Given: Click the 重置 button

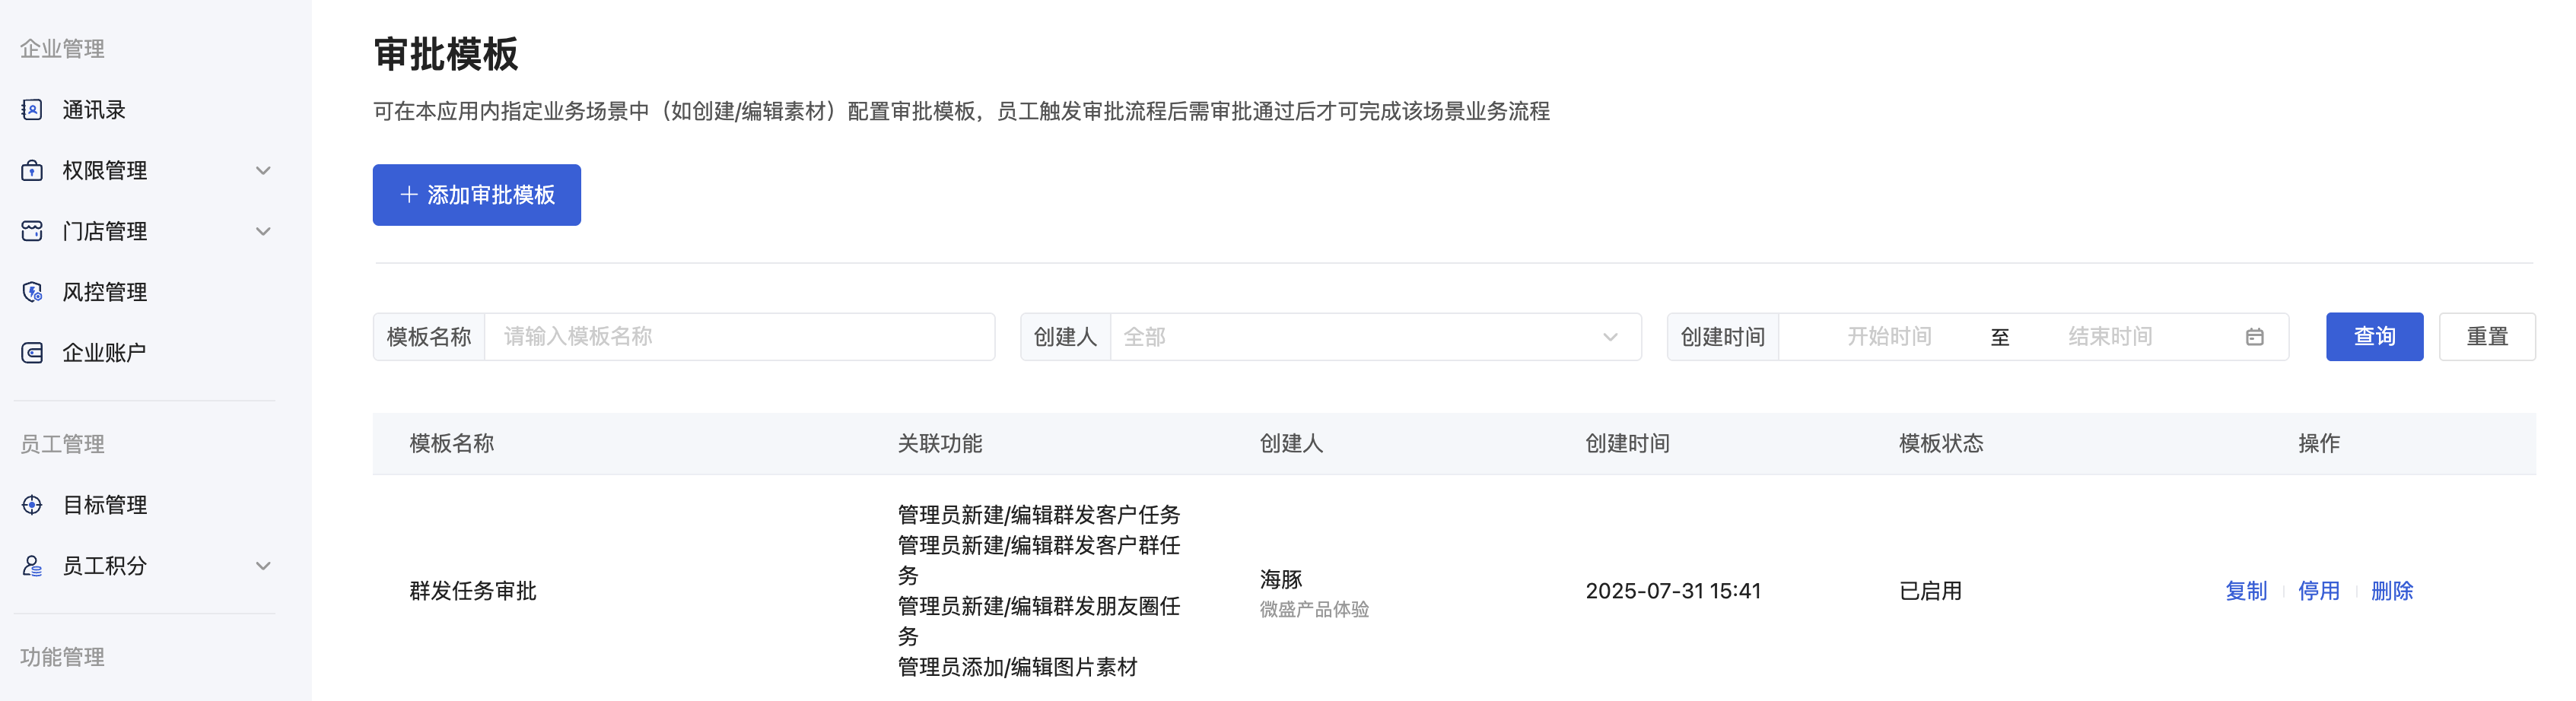Looking at the screenshot, I should (2487, 337).
